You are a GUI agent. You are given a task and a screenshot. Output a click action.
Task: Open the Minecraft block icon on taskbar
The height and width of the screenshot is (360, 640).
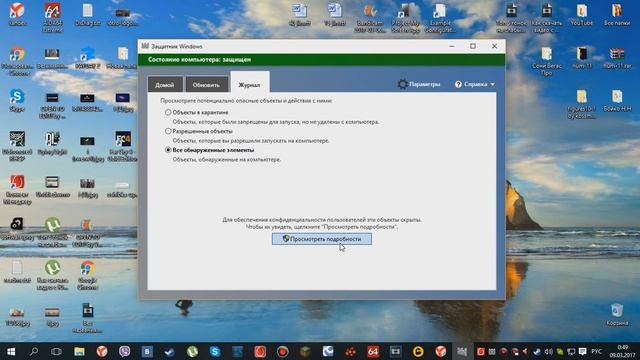click(x=305, y=351)
